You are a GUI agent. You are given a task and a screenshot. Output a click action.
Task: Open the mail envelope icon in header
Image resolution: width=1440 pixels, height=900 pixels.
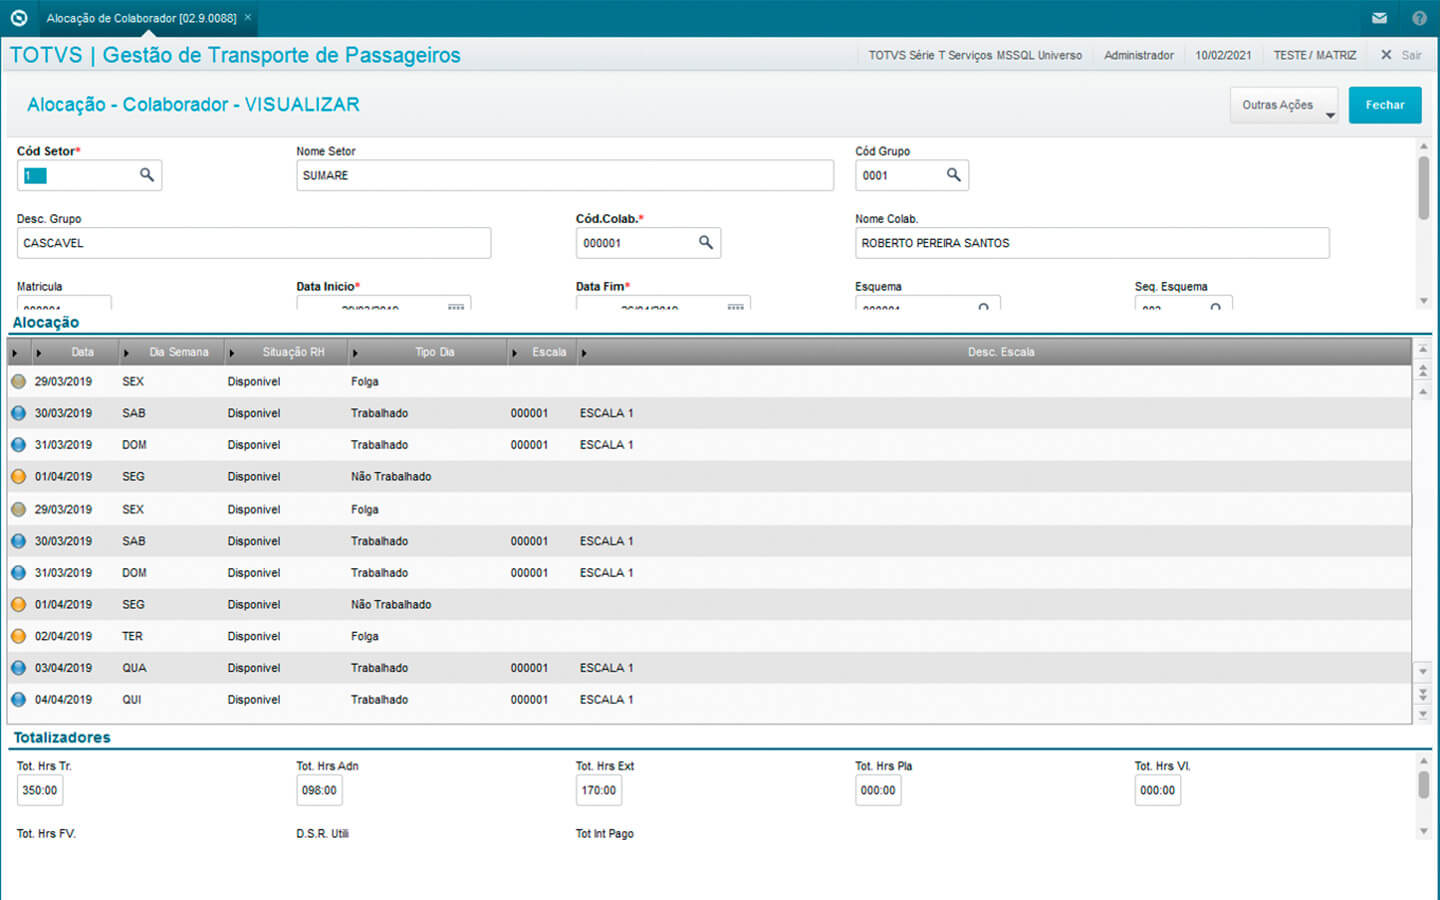1379,18
